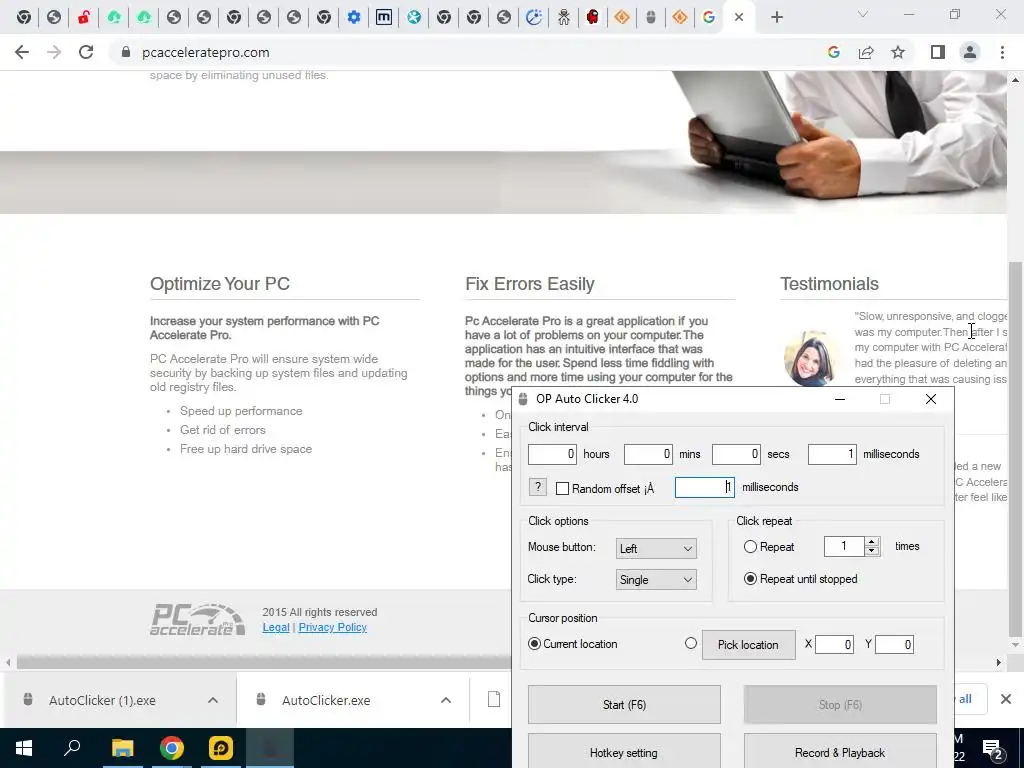Click the X coordinate field

pyautogui.click(x=835, y=645)
